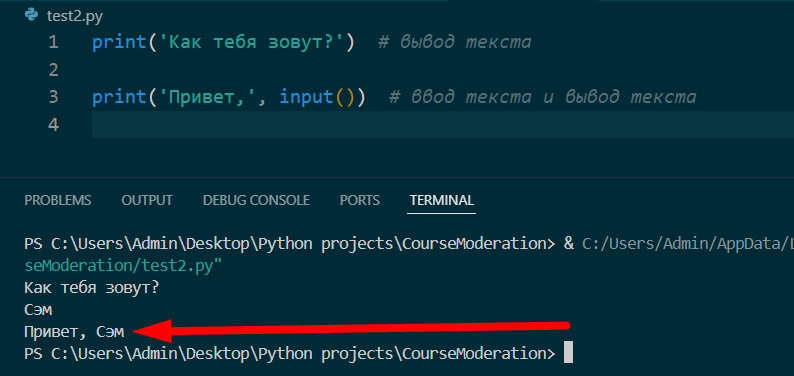
Task: Click line number 4 in the gutter
Action: click(54, 124)
